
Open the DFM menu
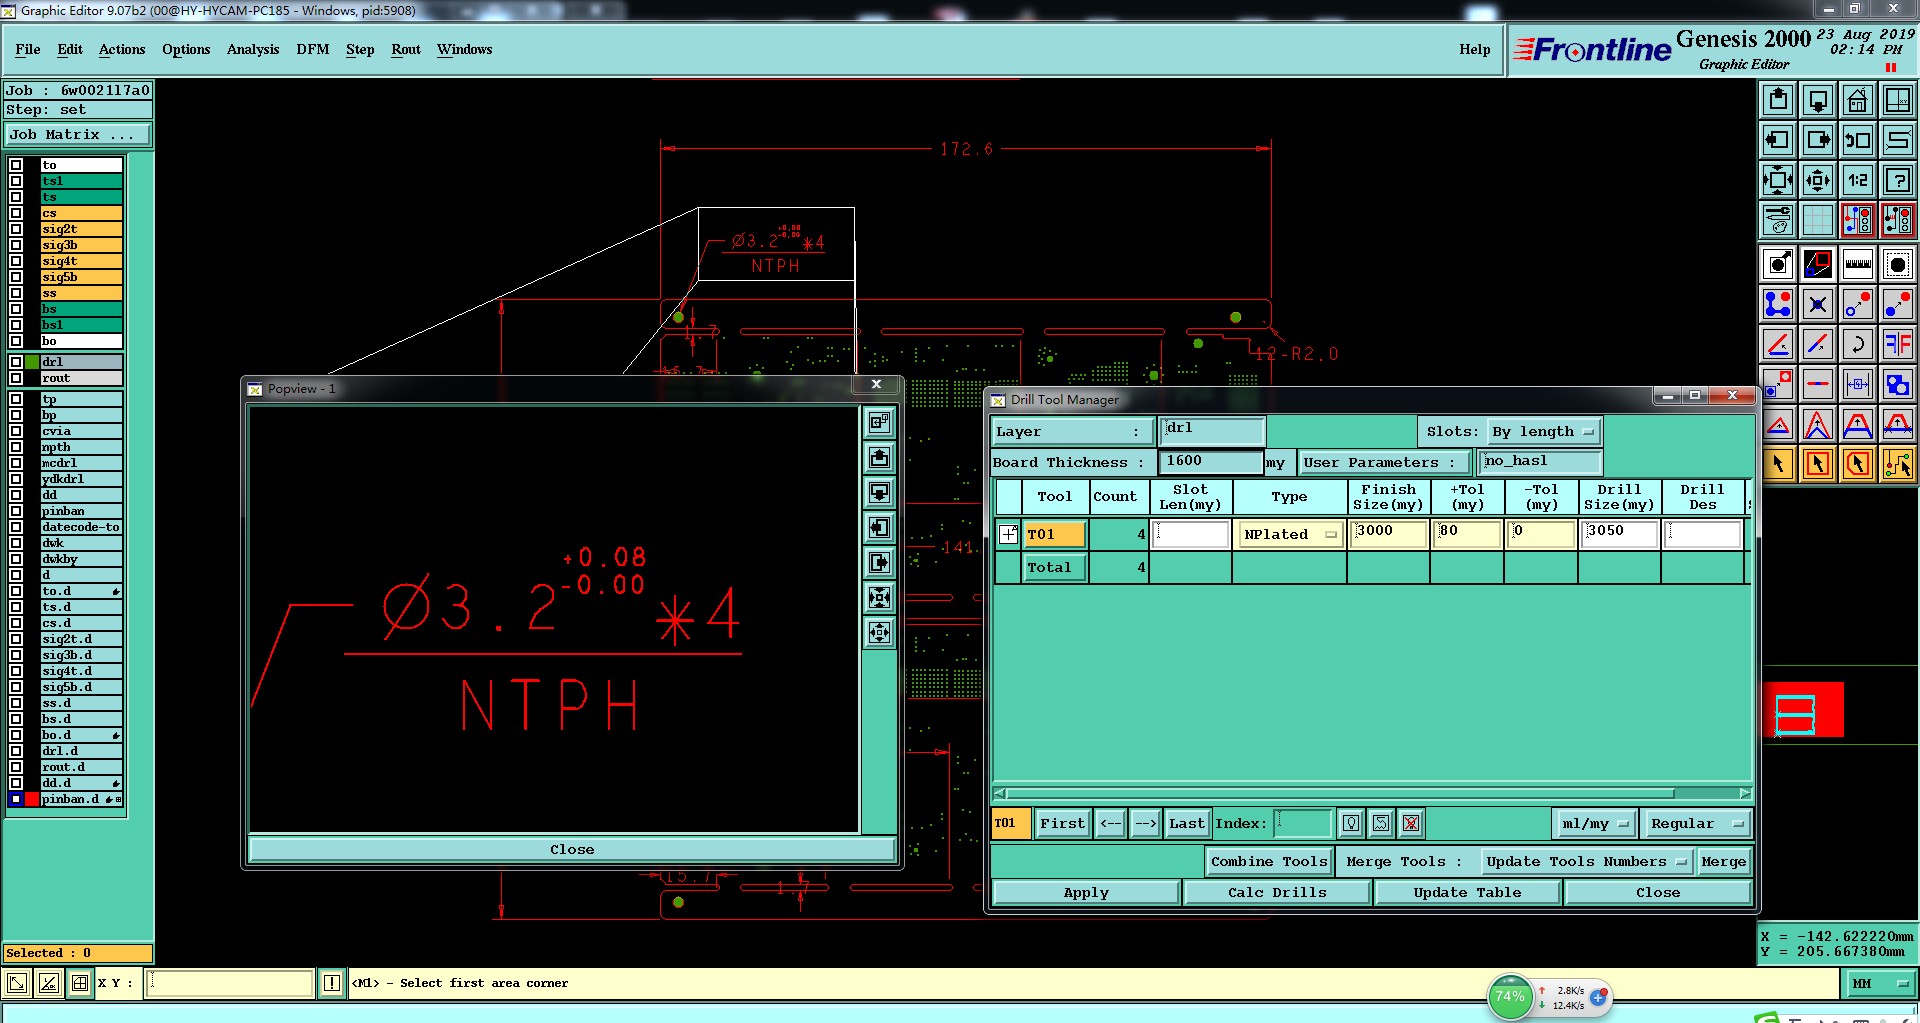pyautogui.click(x=312, y=49)
